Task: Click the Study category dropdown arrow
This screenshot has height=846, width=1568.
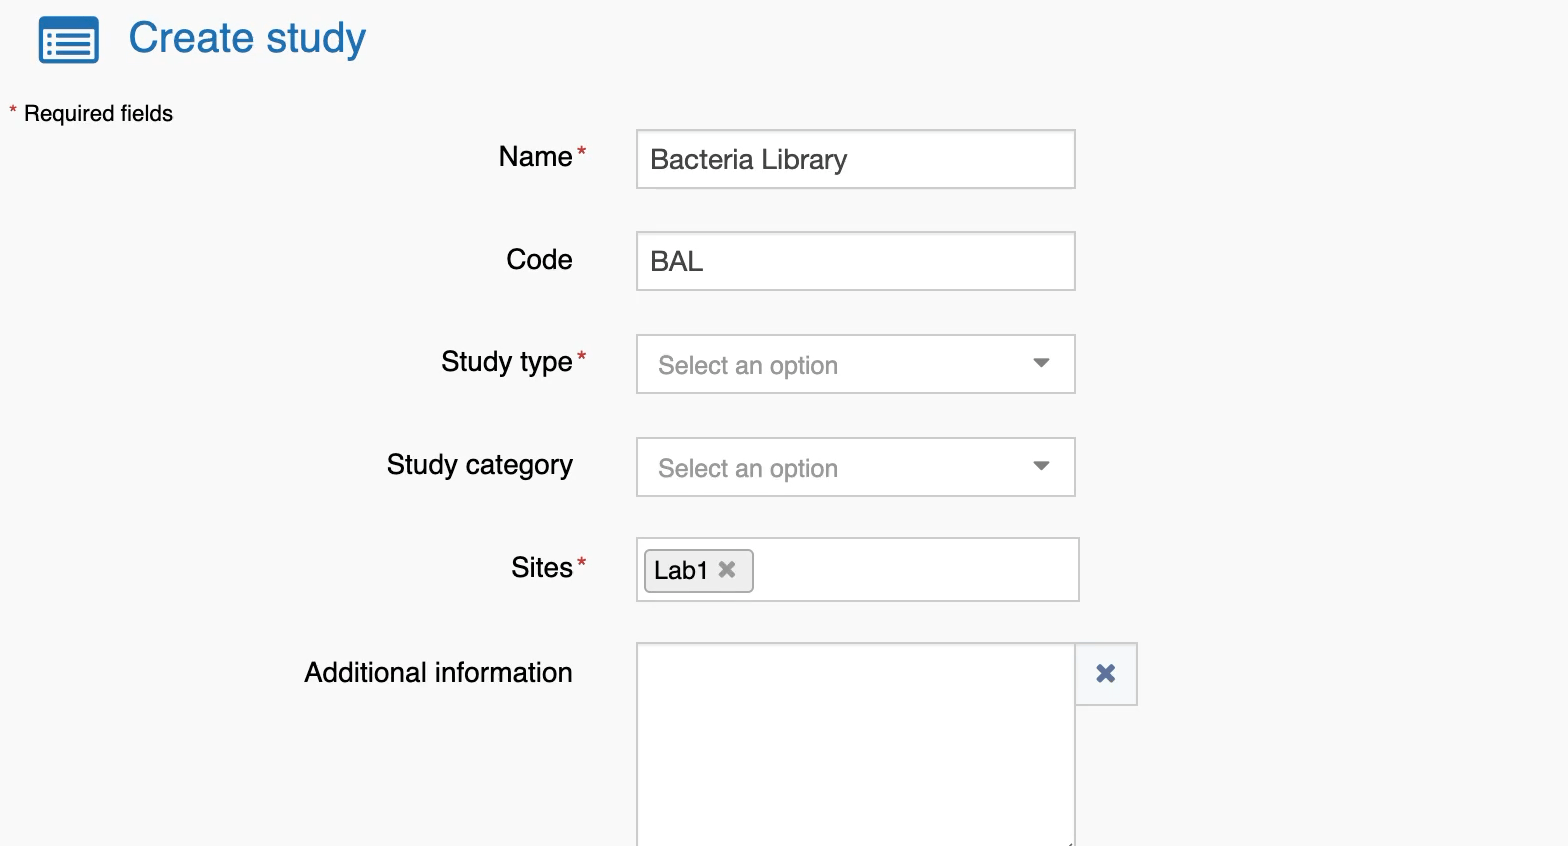Action: pos(1041,466)
